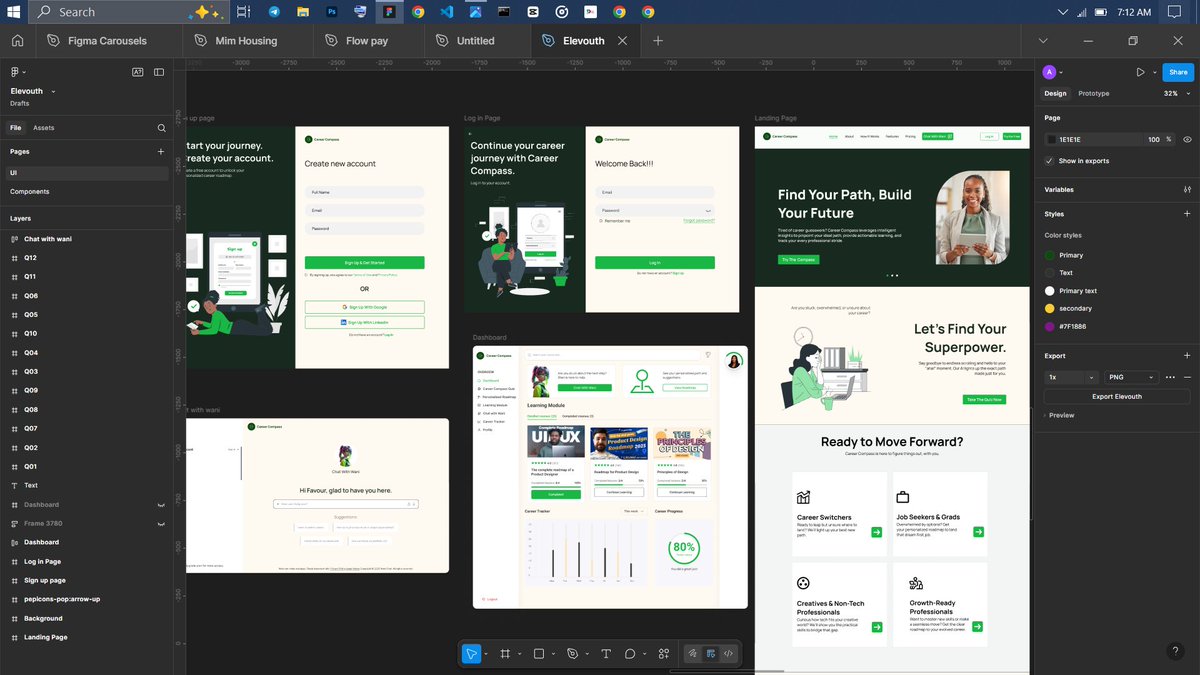1200x675 pixels.
Task: Toggle visibility of hidden Dashboard layer
Action: (x=161, y=505)
